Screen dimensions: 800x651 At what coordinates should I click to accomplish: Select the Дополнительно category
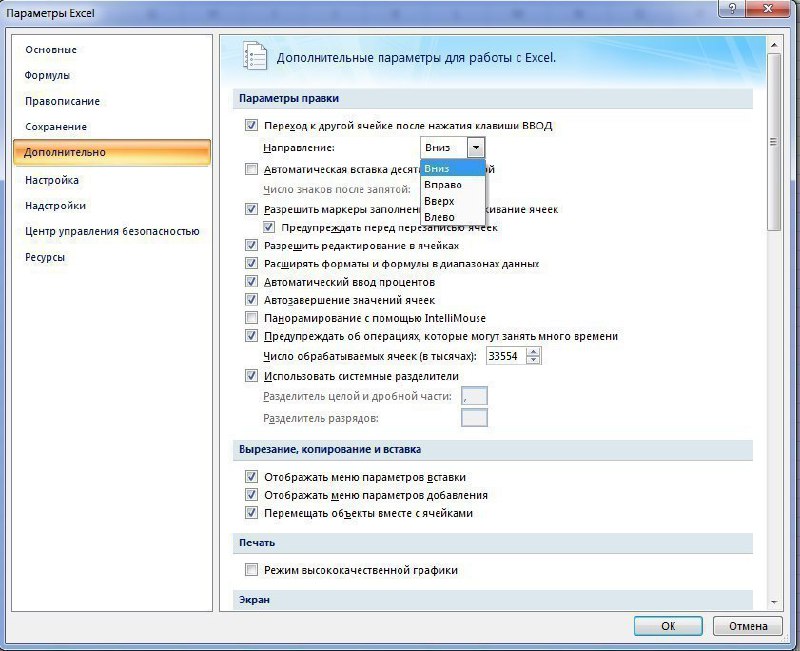(112, 153)
